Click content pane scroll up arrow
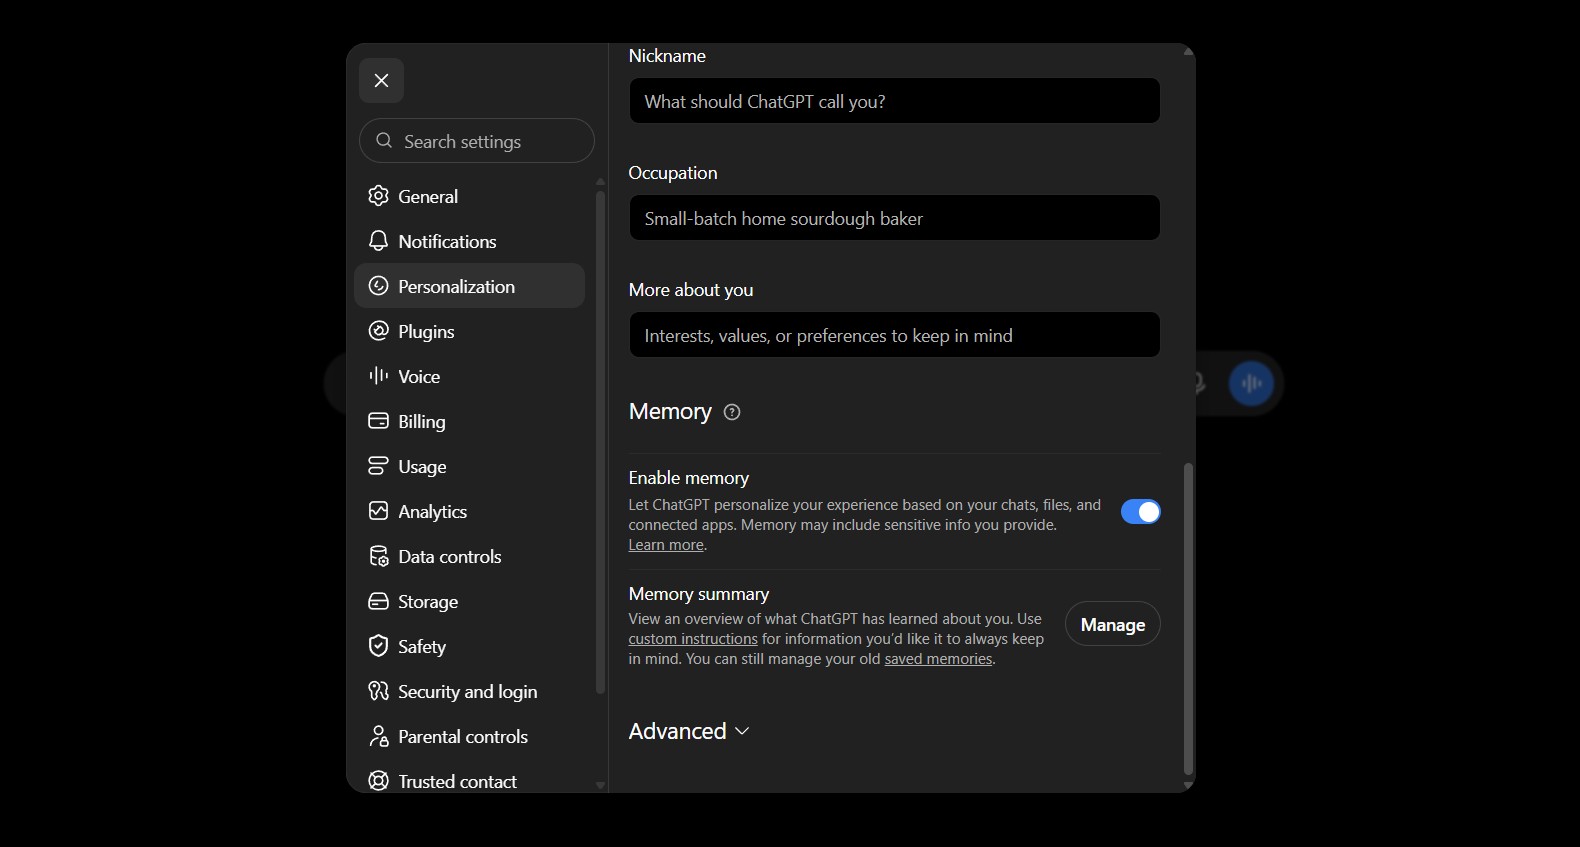Image resolution: width=1580 pixels, height=847 pixels. pyautogui.click(x=1188, y=51)
